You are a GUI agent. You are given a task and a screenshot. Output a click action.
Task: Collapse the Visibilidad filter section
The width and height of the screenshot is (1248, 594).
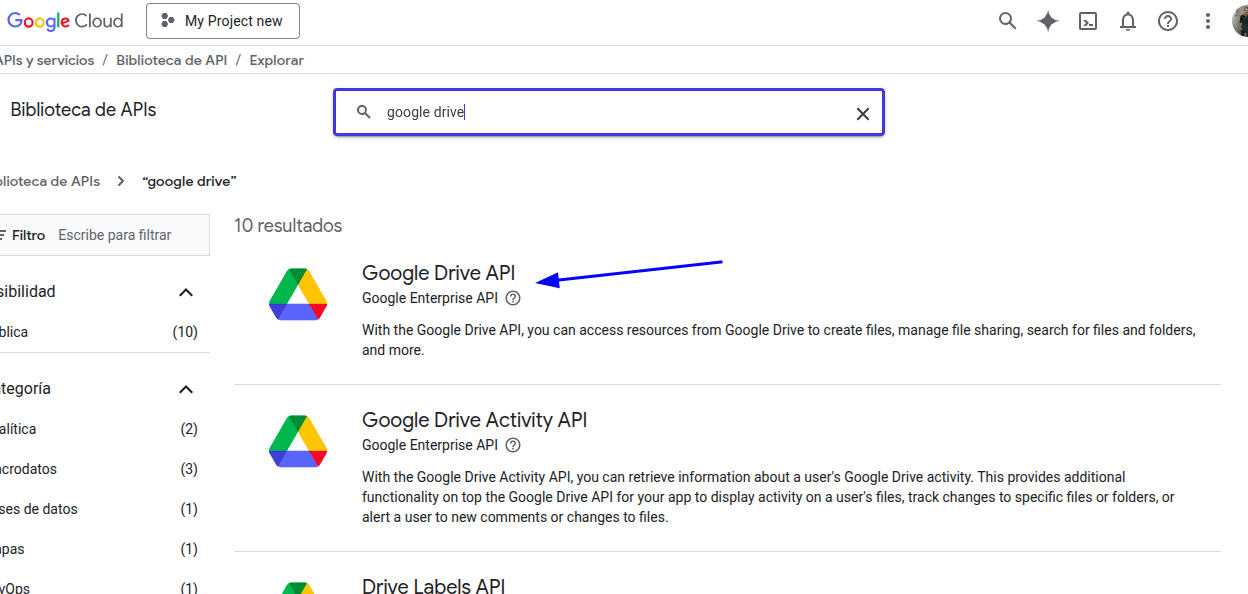click(x=185, y=292)
